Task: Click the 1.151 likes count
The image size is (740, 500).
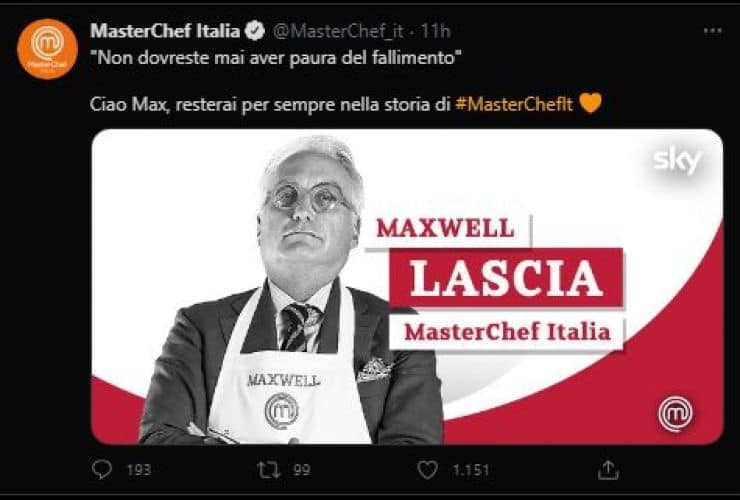Action: [471, 470]
